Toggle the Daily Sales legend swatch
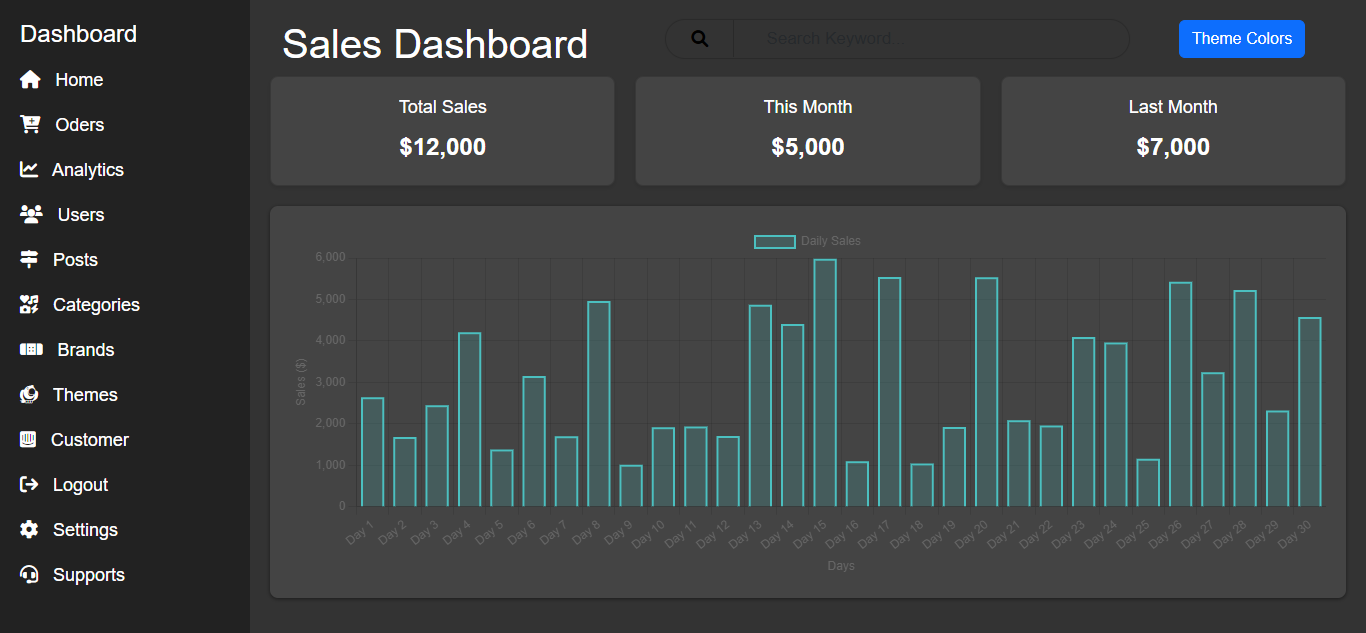 (x=774, y=241)
